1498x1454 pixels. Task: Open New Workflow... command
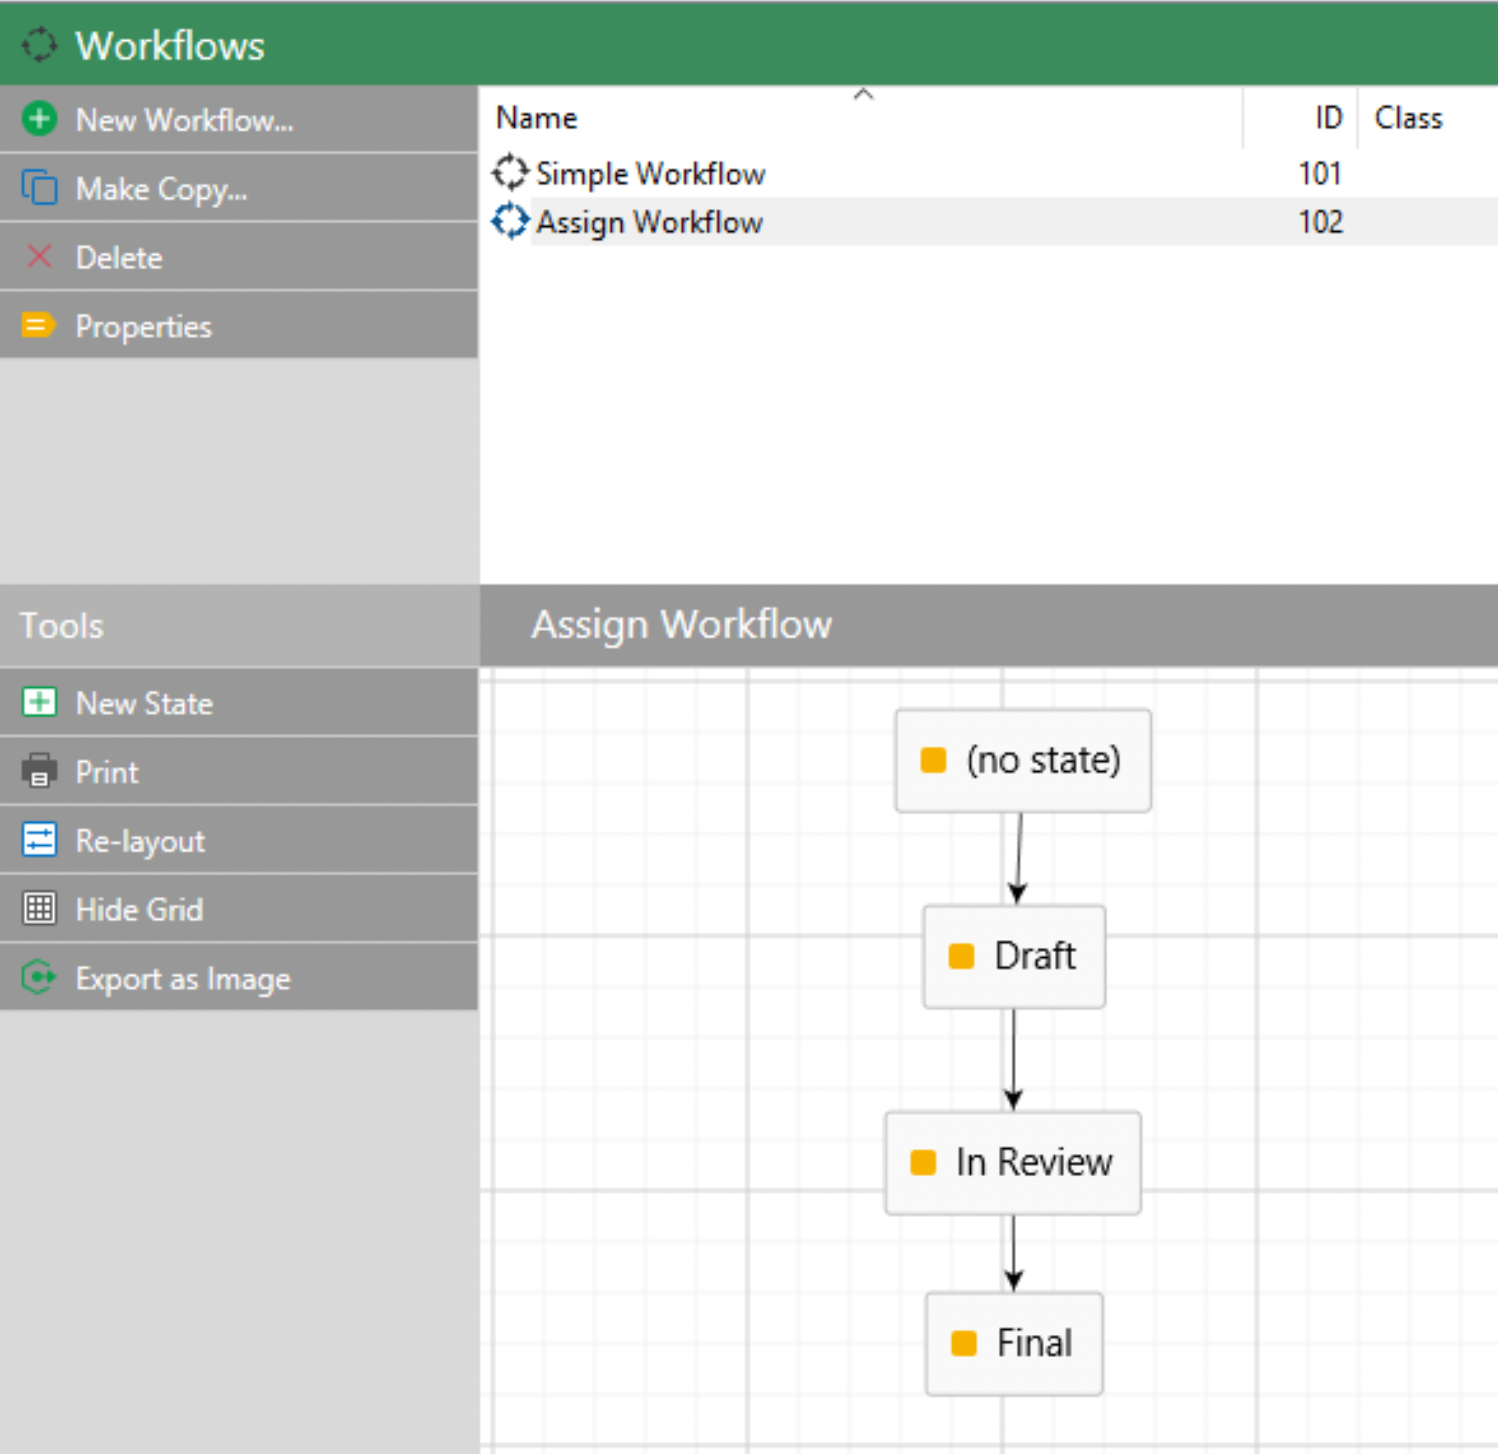pos(185,120)
